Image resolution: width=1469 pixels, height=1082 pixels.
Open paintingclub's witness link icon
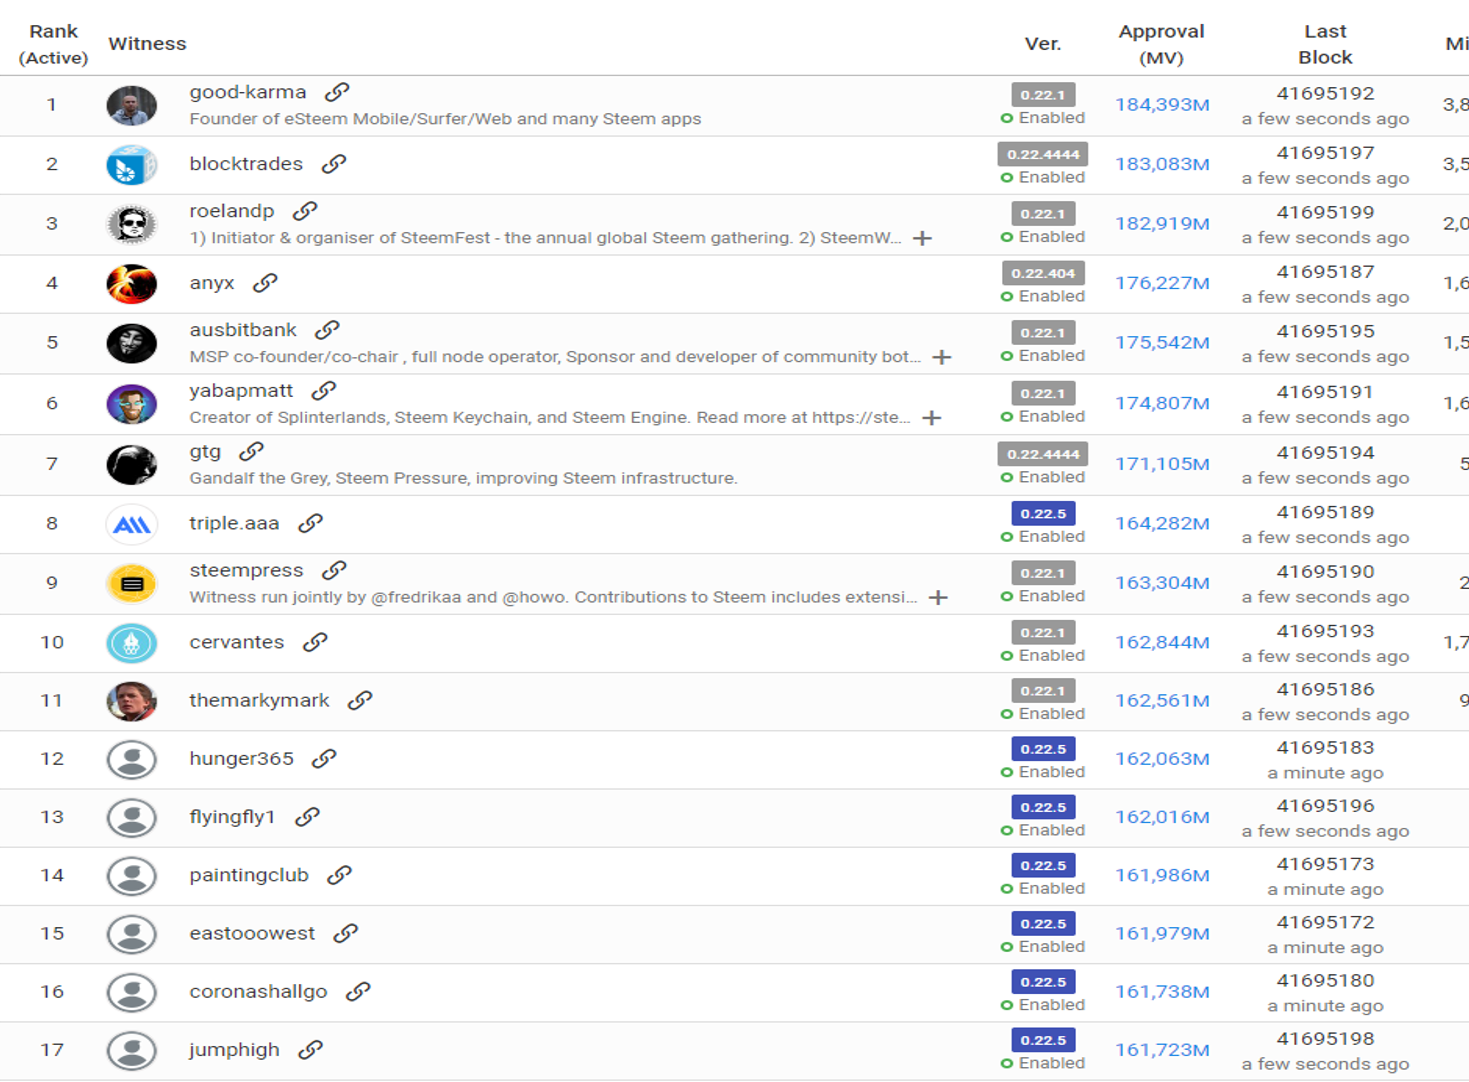[340, 875]
